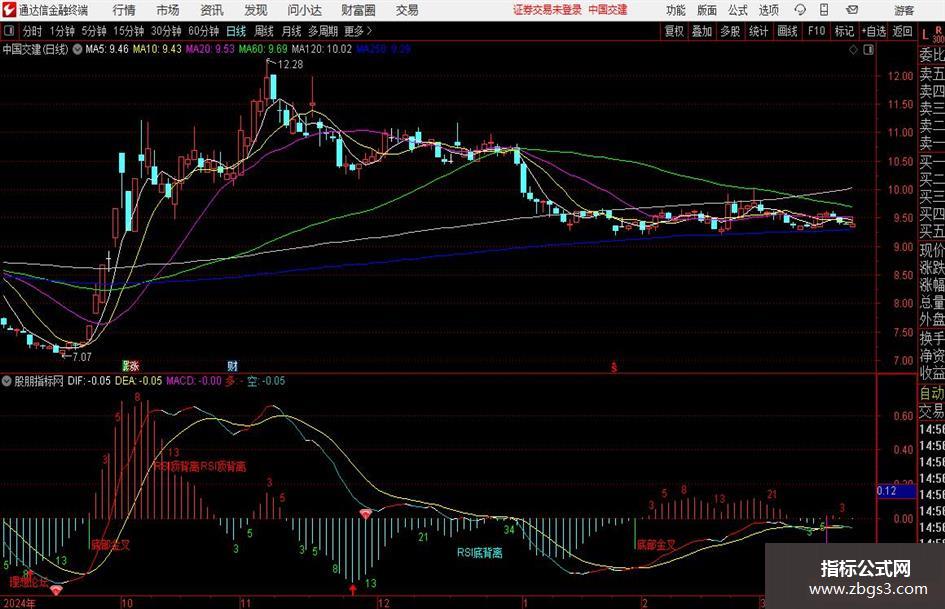Viewport: 945px width, 609px height.
Task: Toggle the side panel icon left of 分时
Action: click(x=9, y=31)
